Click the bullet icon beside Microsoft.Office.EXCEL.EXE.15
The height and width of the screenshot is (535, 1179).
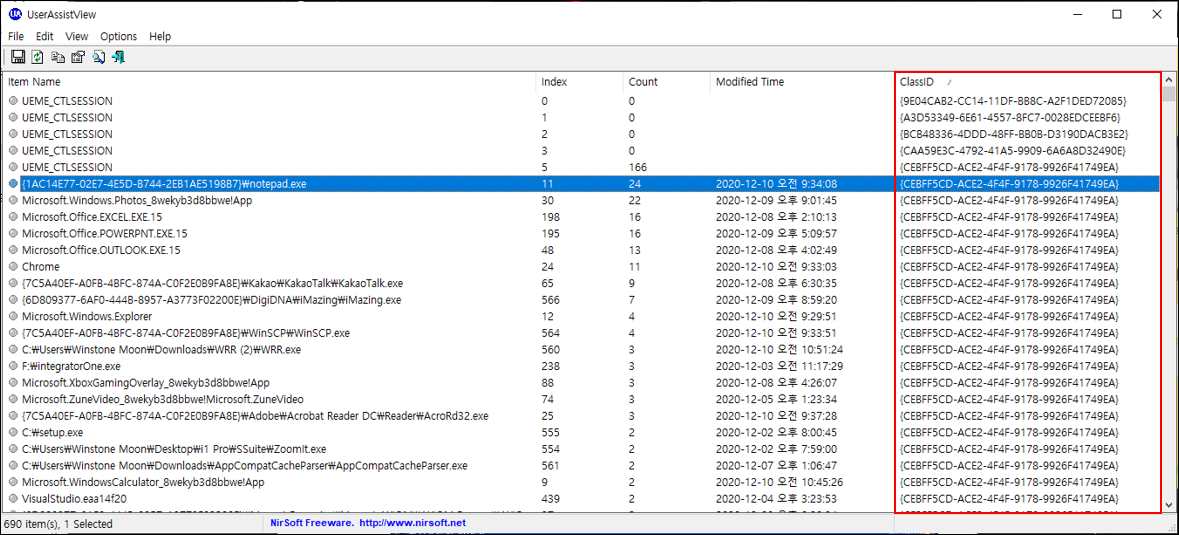pyautogui.click(x=13, y=216)
